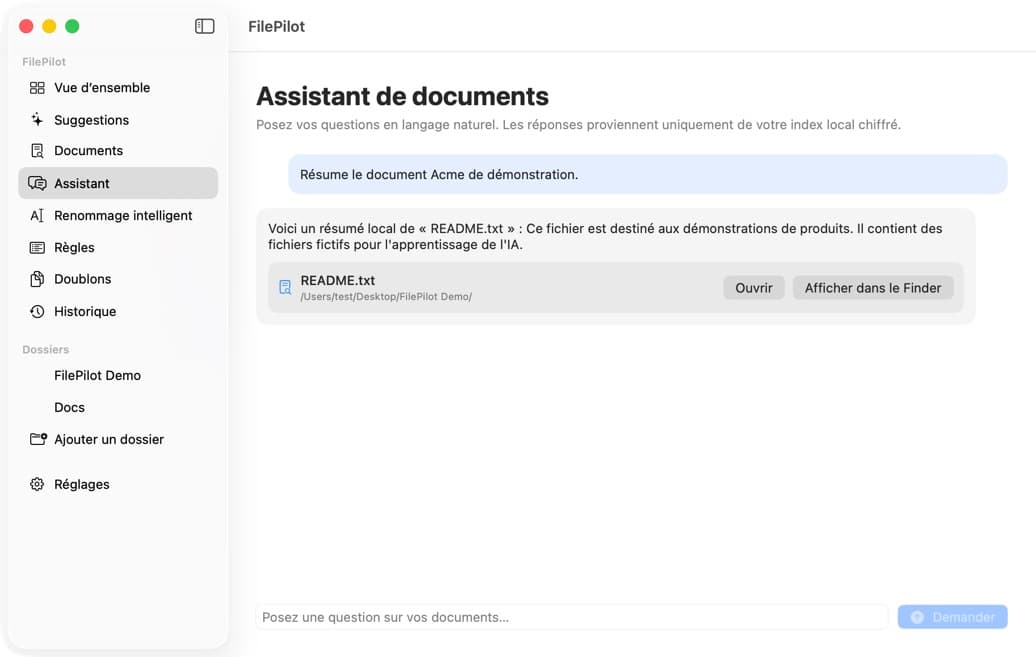Click the Vue d'ensemble grid icon
The width and height of the screenshot is (1036, 657).
point(37,88)
